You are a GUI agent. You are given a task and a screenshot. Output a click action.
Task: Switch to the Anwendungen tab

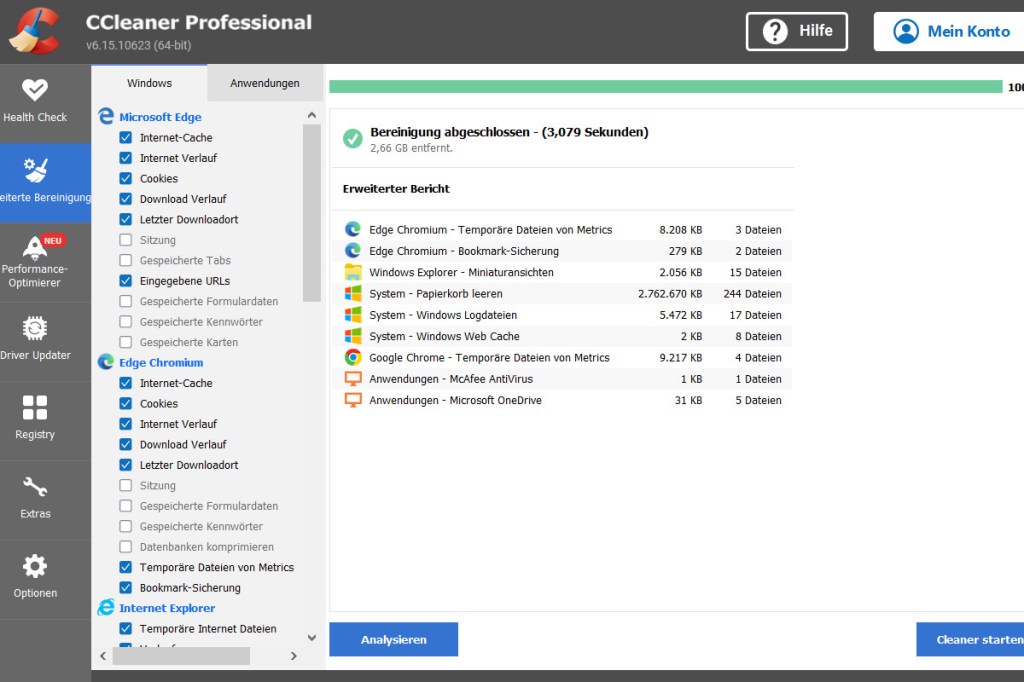click(x=265, y=83)
